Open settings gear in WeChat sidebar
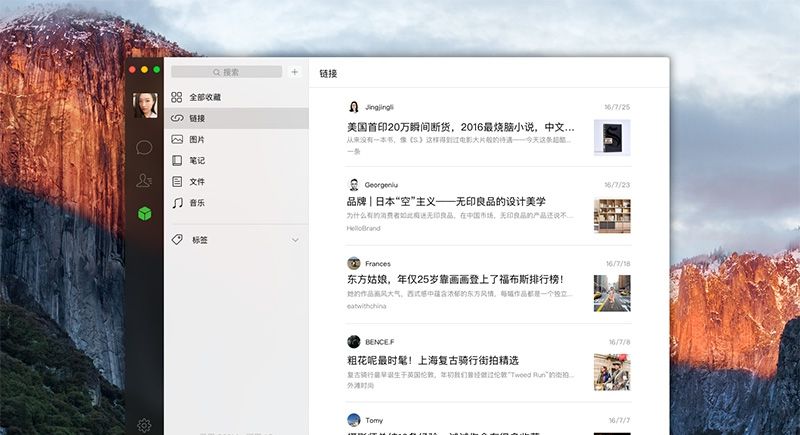 [x=144, y=425]
